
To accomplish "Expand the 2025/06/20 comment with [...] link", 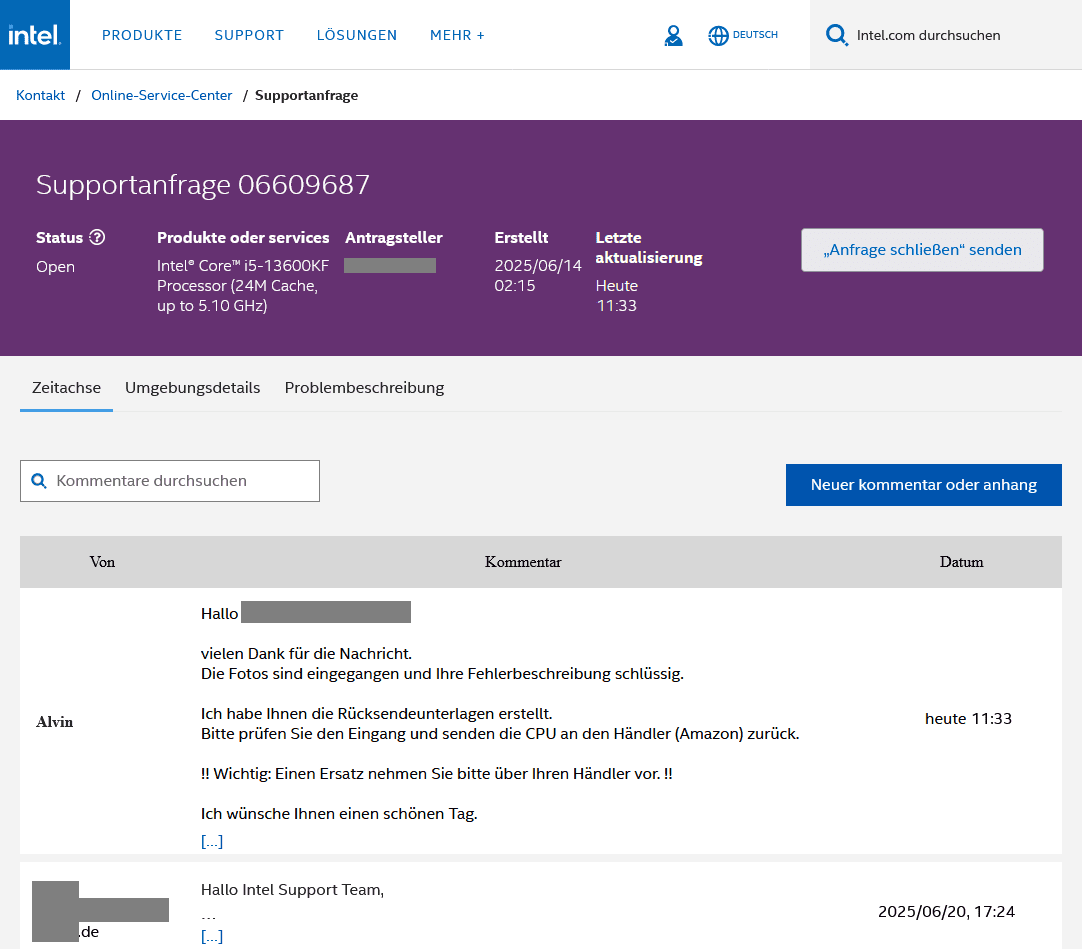I will (212, 937).
